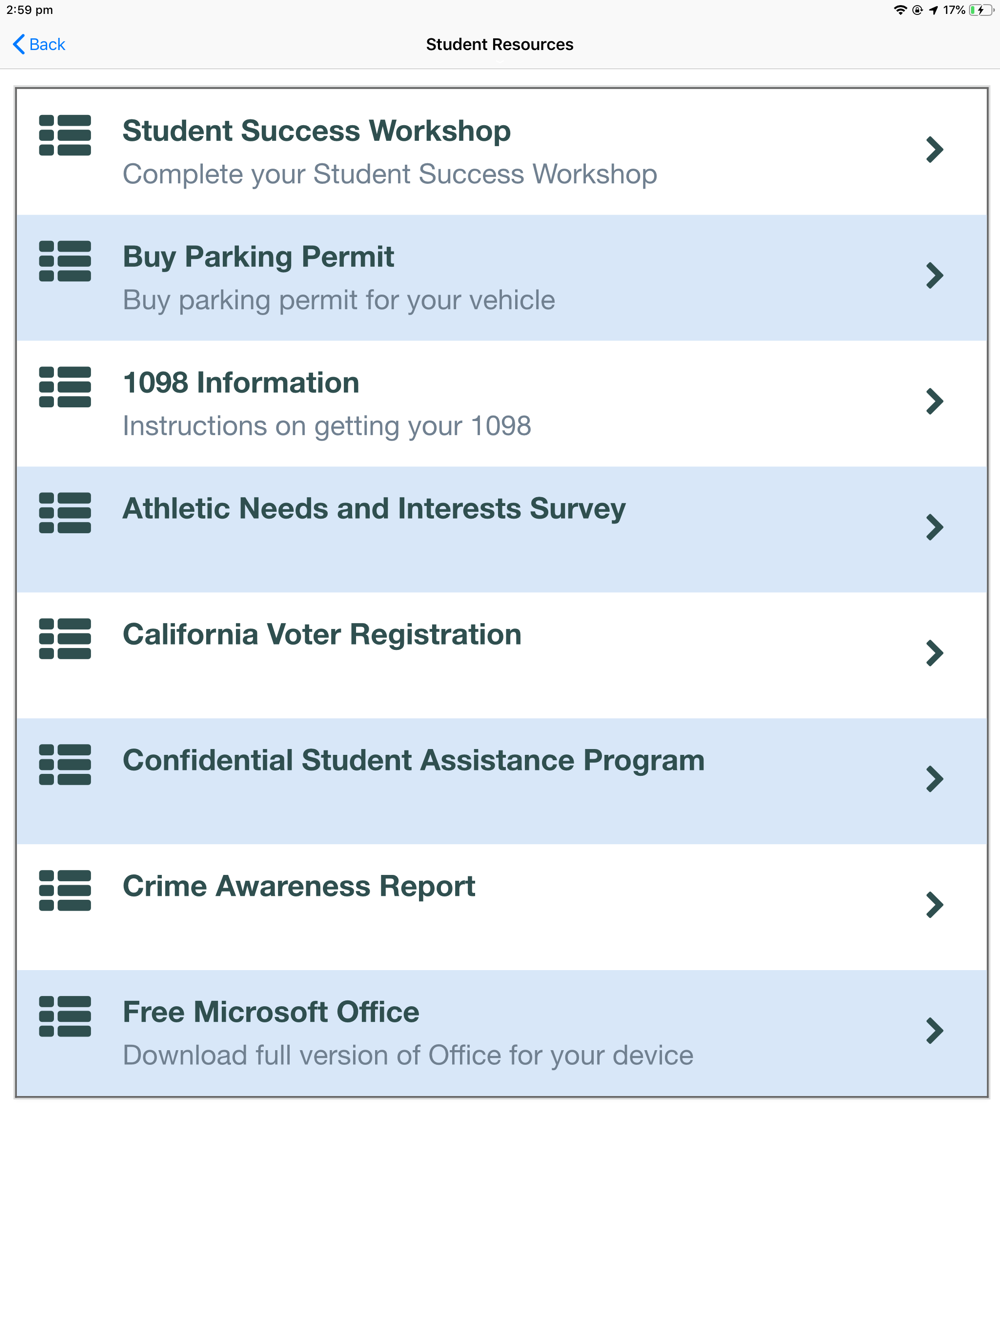1000x1334 pixels.
Task: Tap chevron for Athletic Needs and Interests Survey
Action: point(934,527)
